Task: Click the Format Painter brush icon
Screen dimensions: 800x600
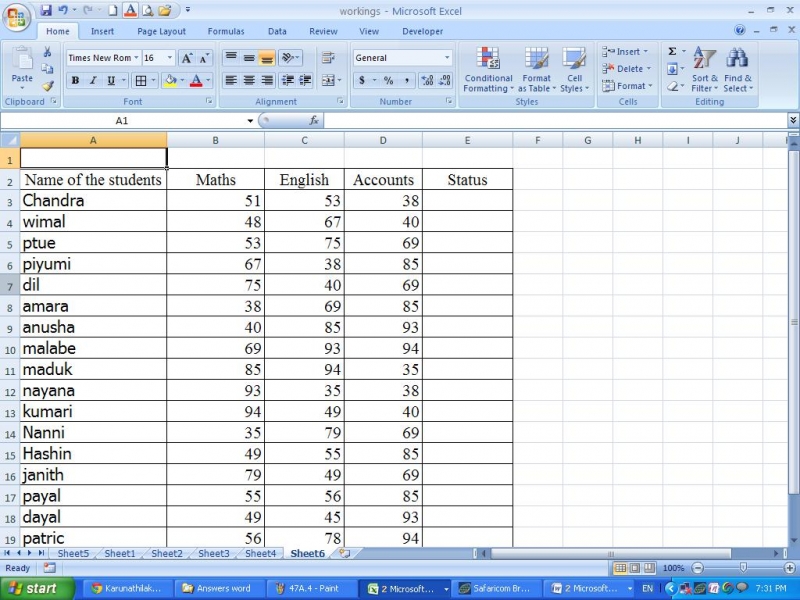Action: pyautogui.click(x=47, y=87)
